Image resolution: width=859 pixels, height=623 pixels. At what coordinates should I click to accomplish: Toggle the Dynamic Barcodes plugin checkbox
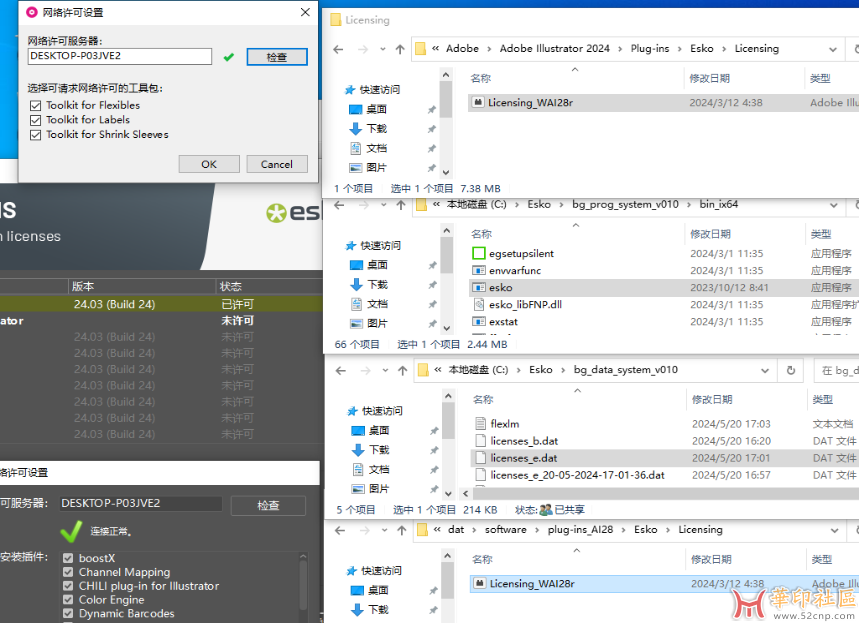click(68, 613)
